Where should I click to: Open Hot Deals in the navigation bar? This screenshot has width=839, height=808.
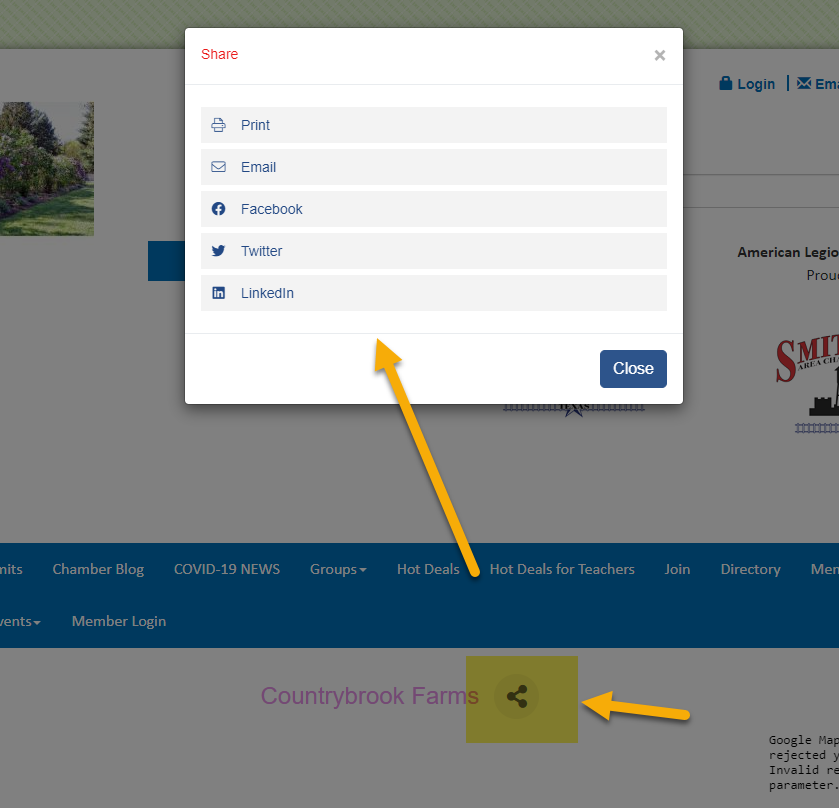coord(428,569)
